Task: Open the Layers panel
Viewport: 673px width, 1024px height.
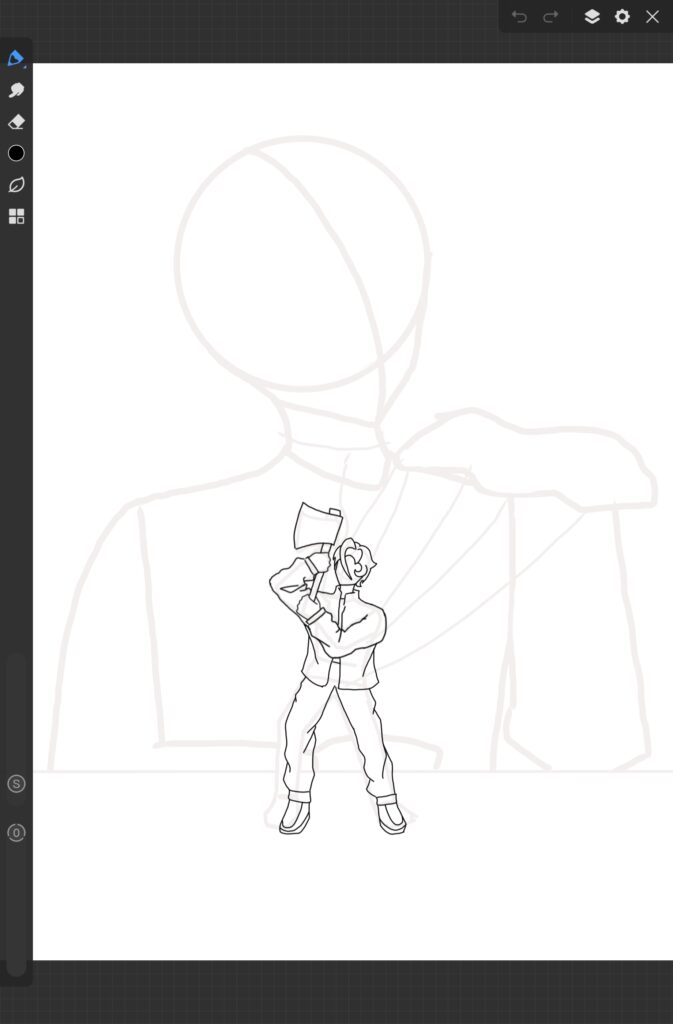Action: (592, 17)
